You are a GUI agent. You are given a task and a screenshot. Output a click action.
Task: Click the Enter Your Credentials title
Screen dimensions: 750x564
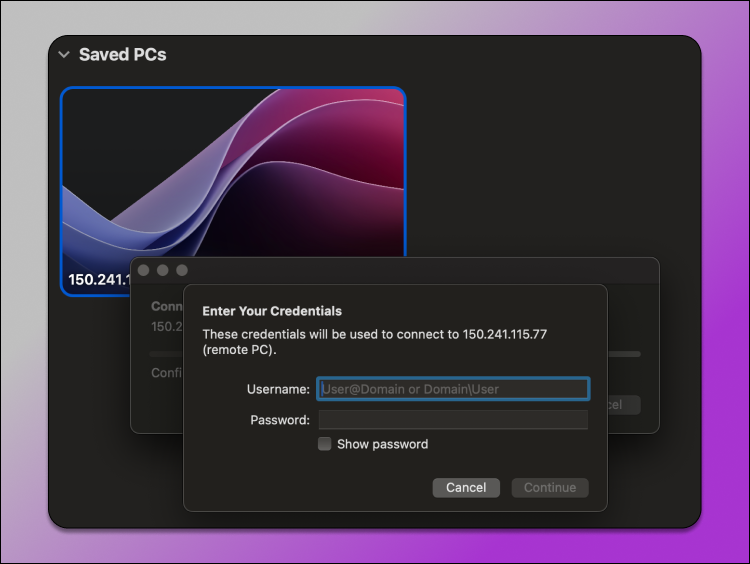point(272,311)
